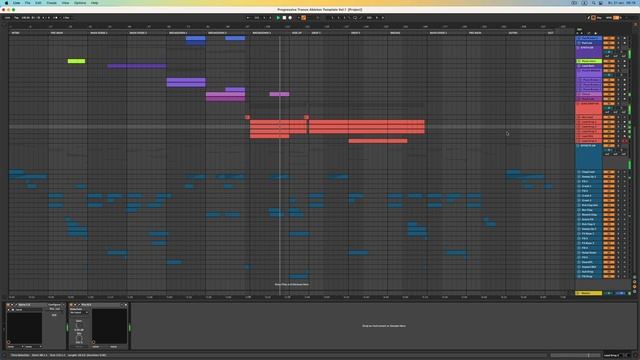640x360 pixels.
Task: Toggle the first device's activator in device view
Action: tap(8, 305)
